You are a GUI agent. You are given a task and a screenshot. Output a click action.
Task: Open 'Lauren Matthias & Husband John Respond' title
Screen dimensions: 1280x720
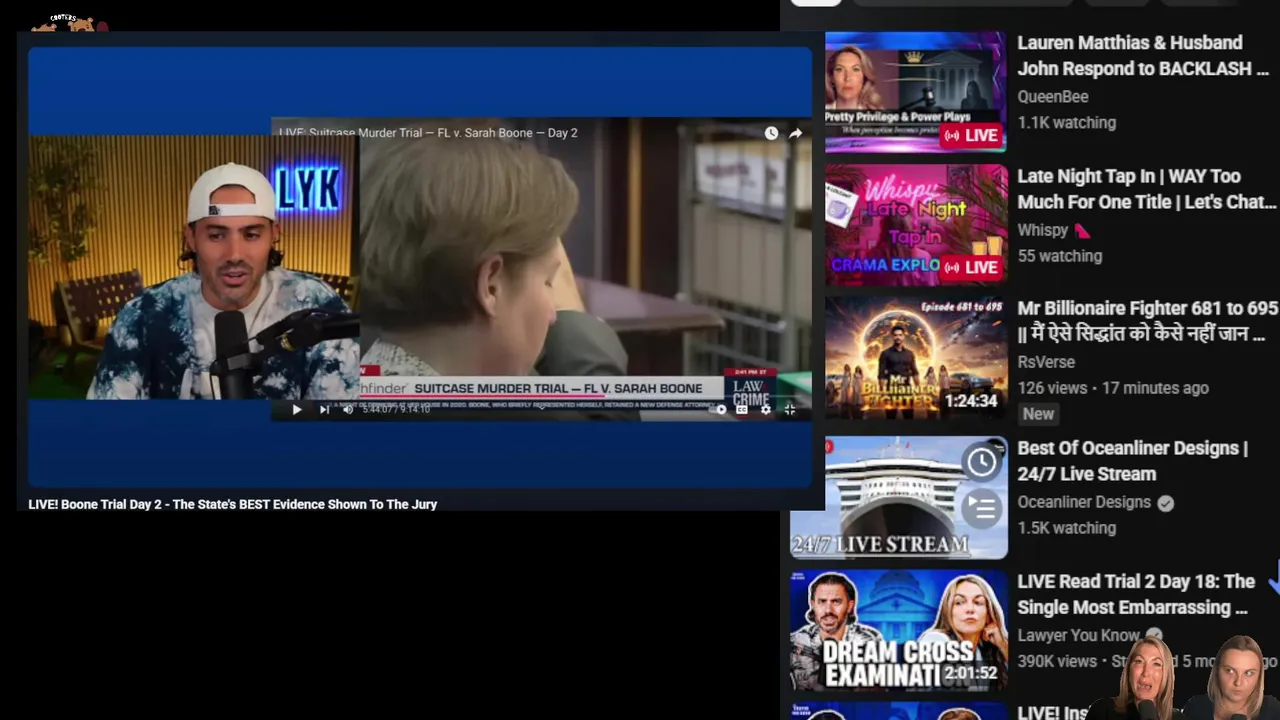click(1143, 56)
